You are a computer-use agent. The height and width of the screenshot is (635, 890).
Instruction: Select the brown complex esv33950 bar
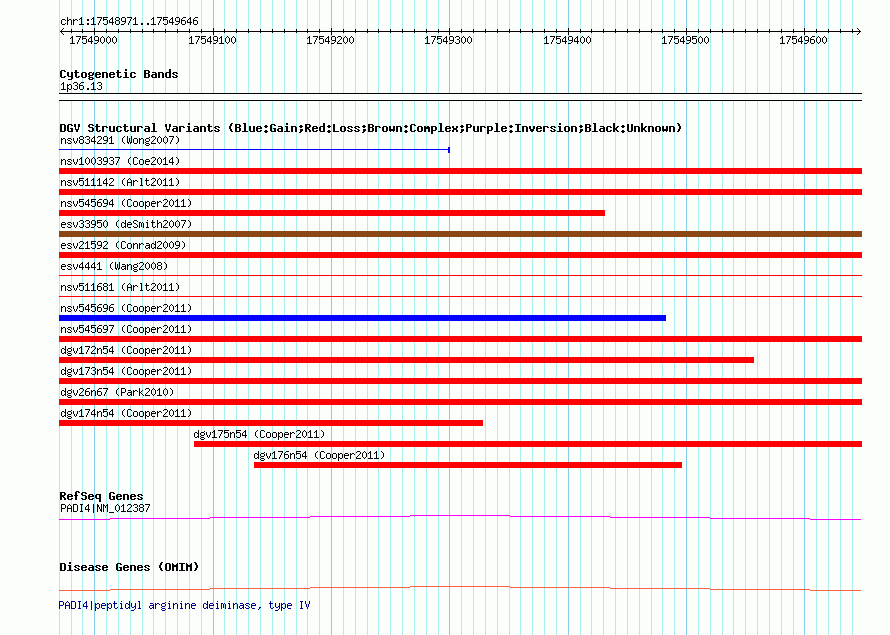point(460,234)
